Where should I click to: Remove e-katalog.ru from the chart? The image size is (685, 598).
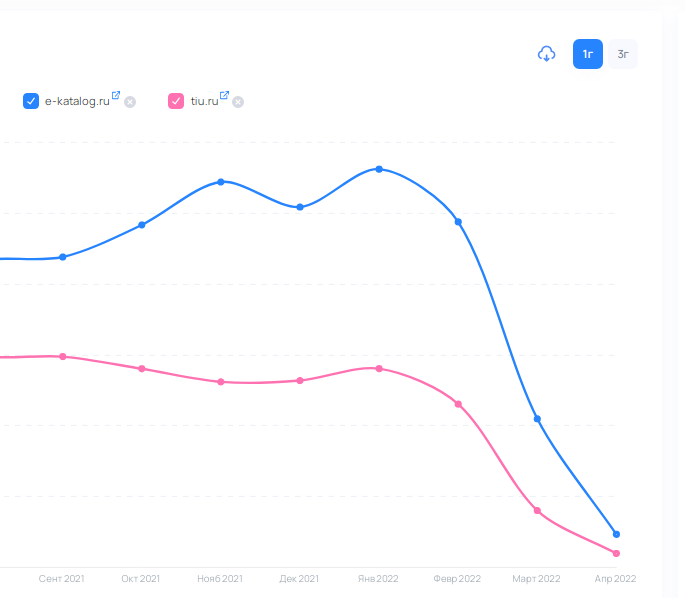tap(130, 102)
